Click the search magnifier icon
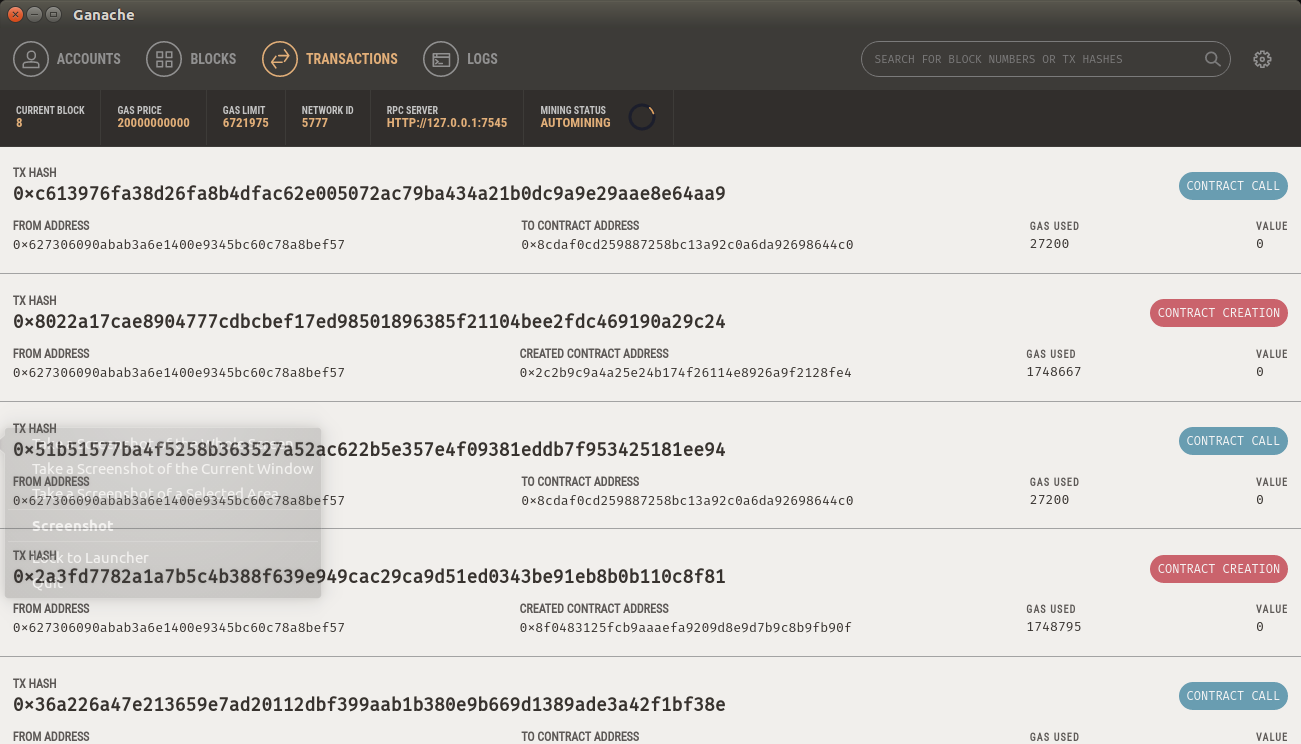 (1212, 59)
